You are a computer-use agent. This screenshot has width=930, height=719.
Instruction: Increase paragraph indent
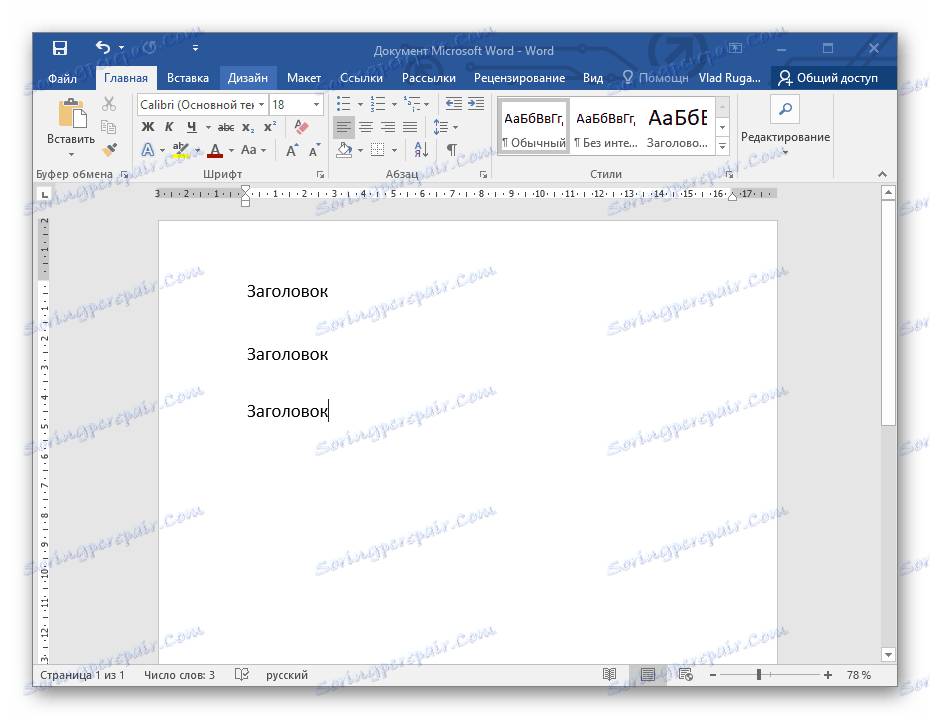(x=476, y=104)
